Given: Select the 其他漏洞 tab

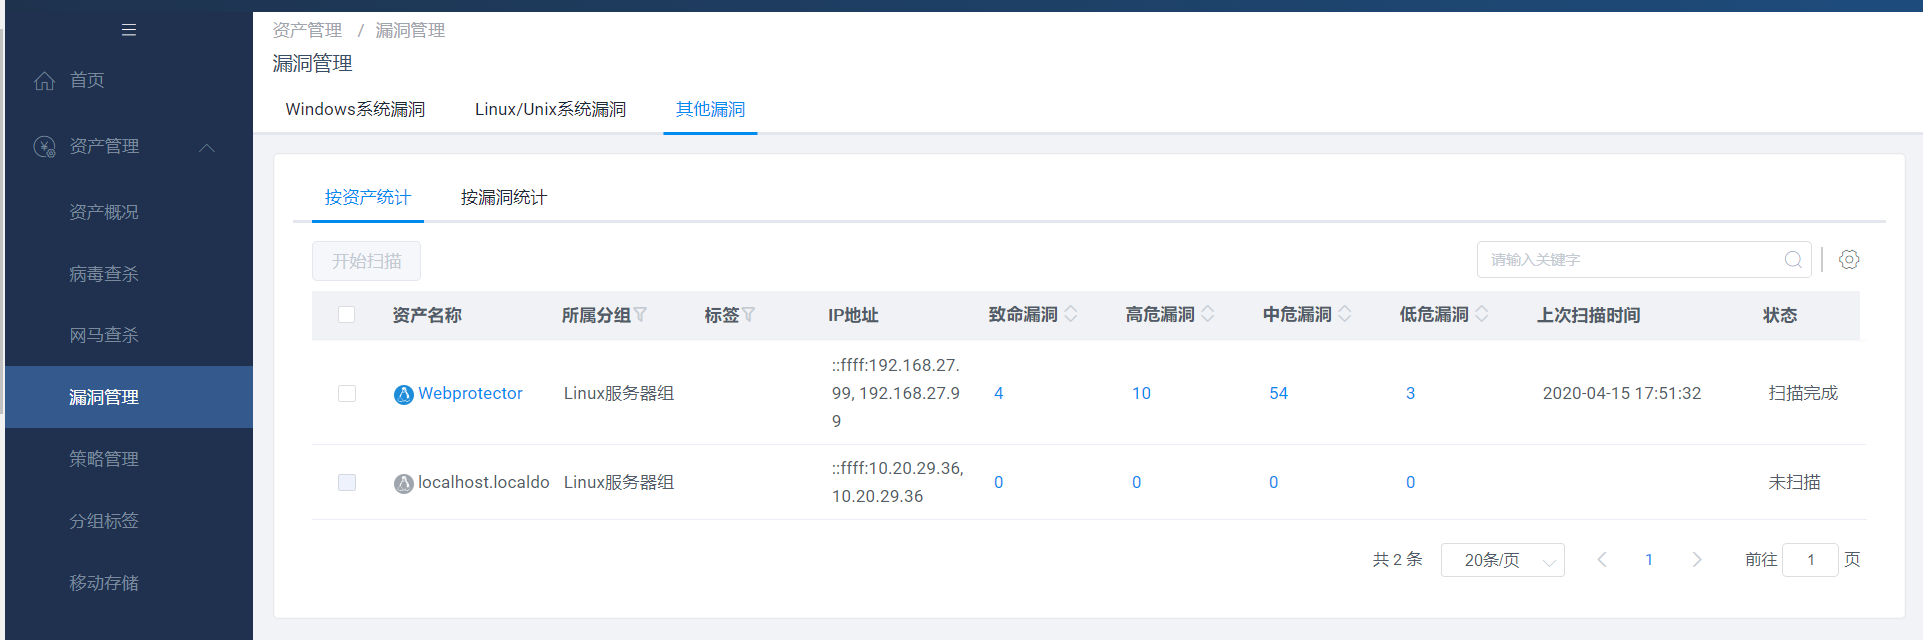Looking at the screenshot, I should pyautogui.click(x=710, y=109).
